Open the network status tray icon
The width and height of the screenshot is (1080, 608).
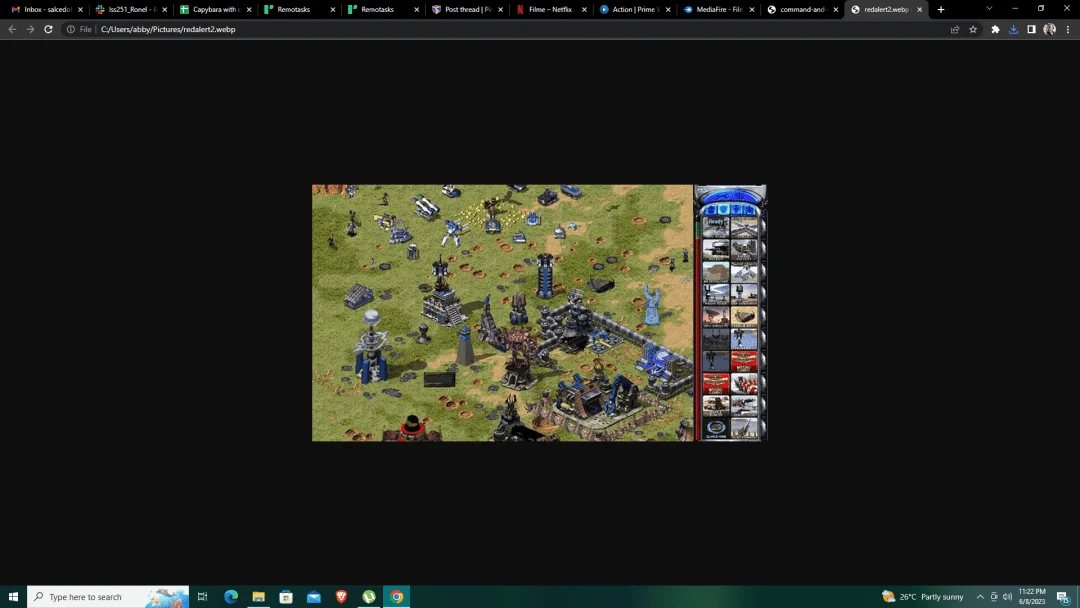(x=994, y=597)
